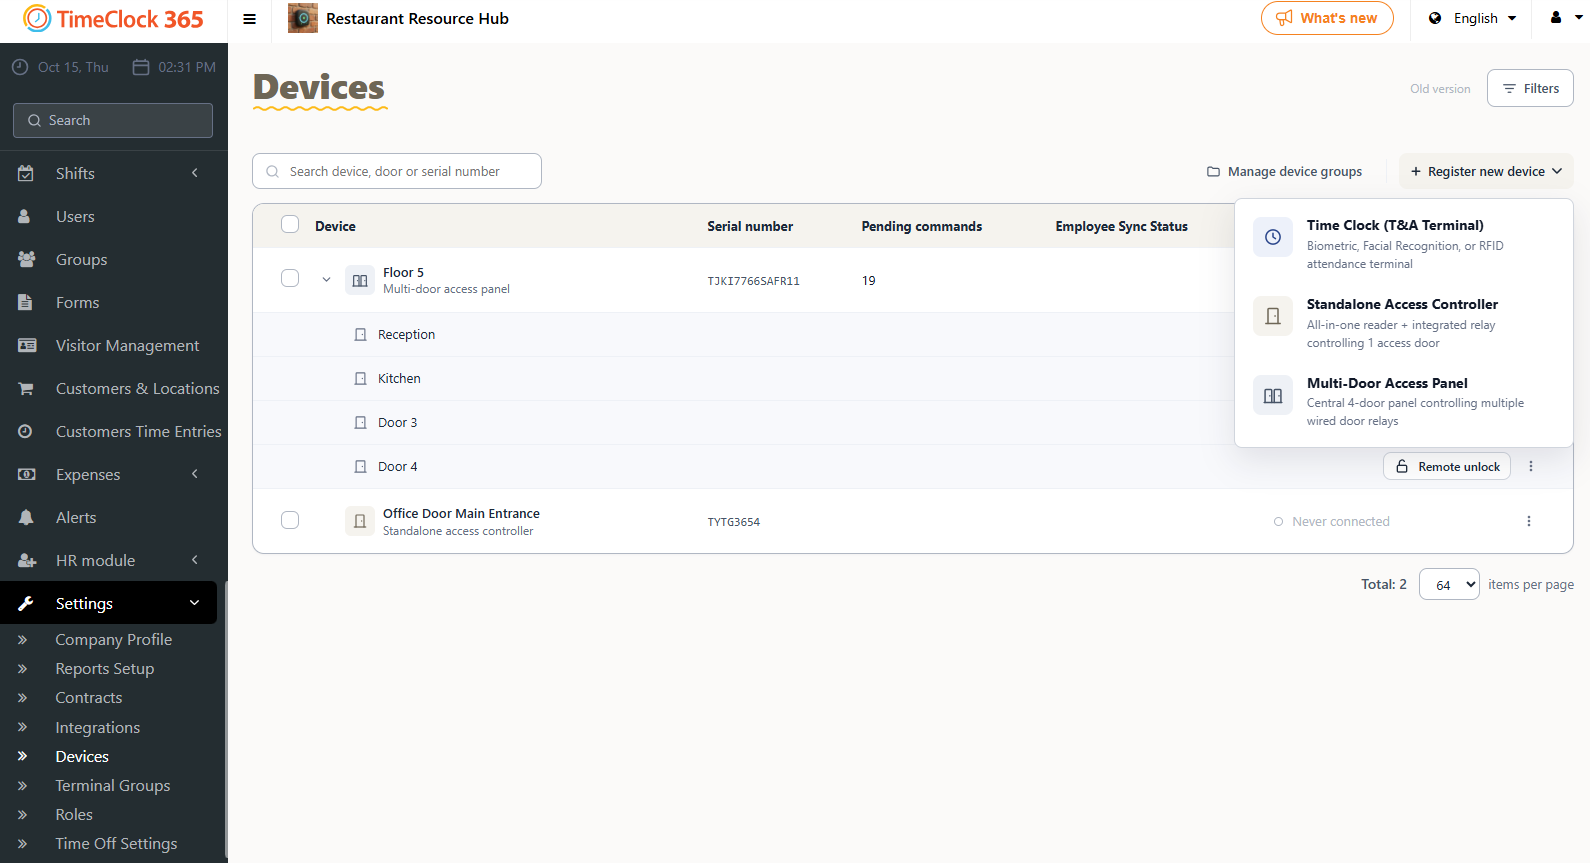Click the Office Door Main Entrance device icon
1590x863 pixels.
pos(360,521)
